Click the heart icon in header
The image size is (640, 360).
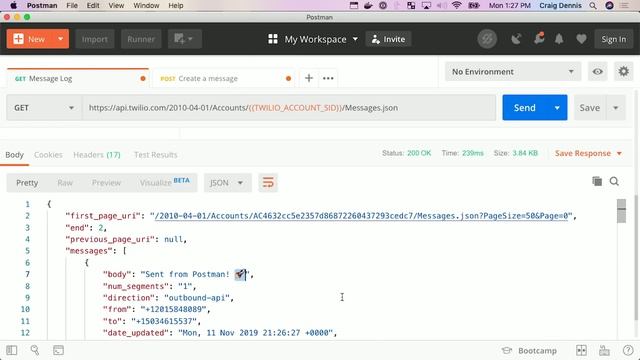click(x=581, y=39)
